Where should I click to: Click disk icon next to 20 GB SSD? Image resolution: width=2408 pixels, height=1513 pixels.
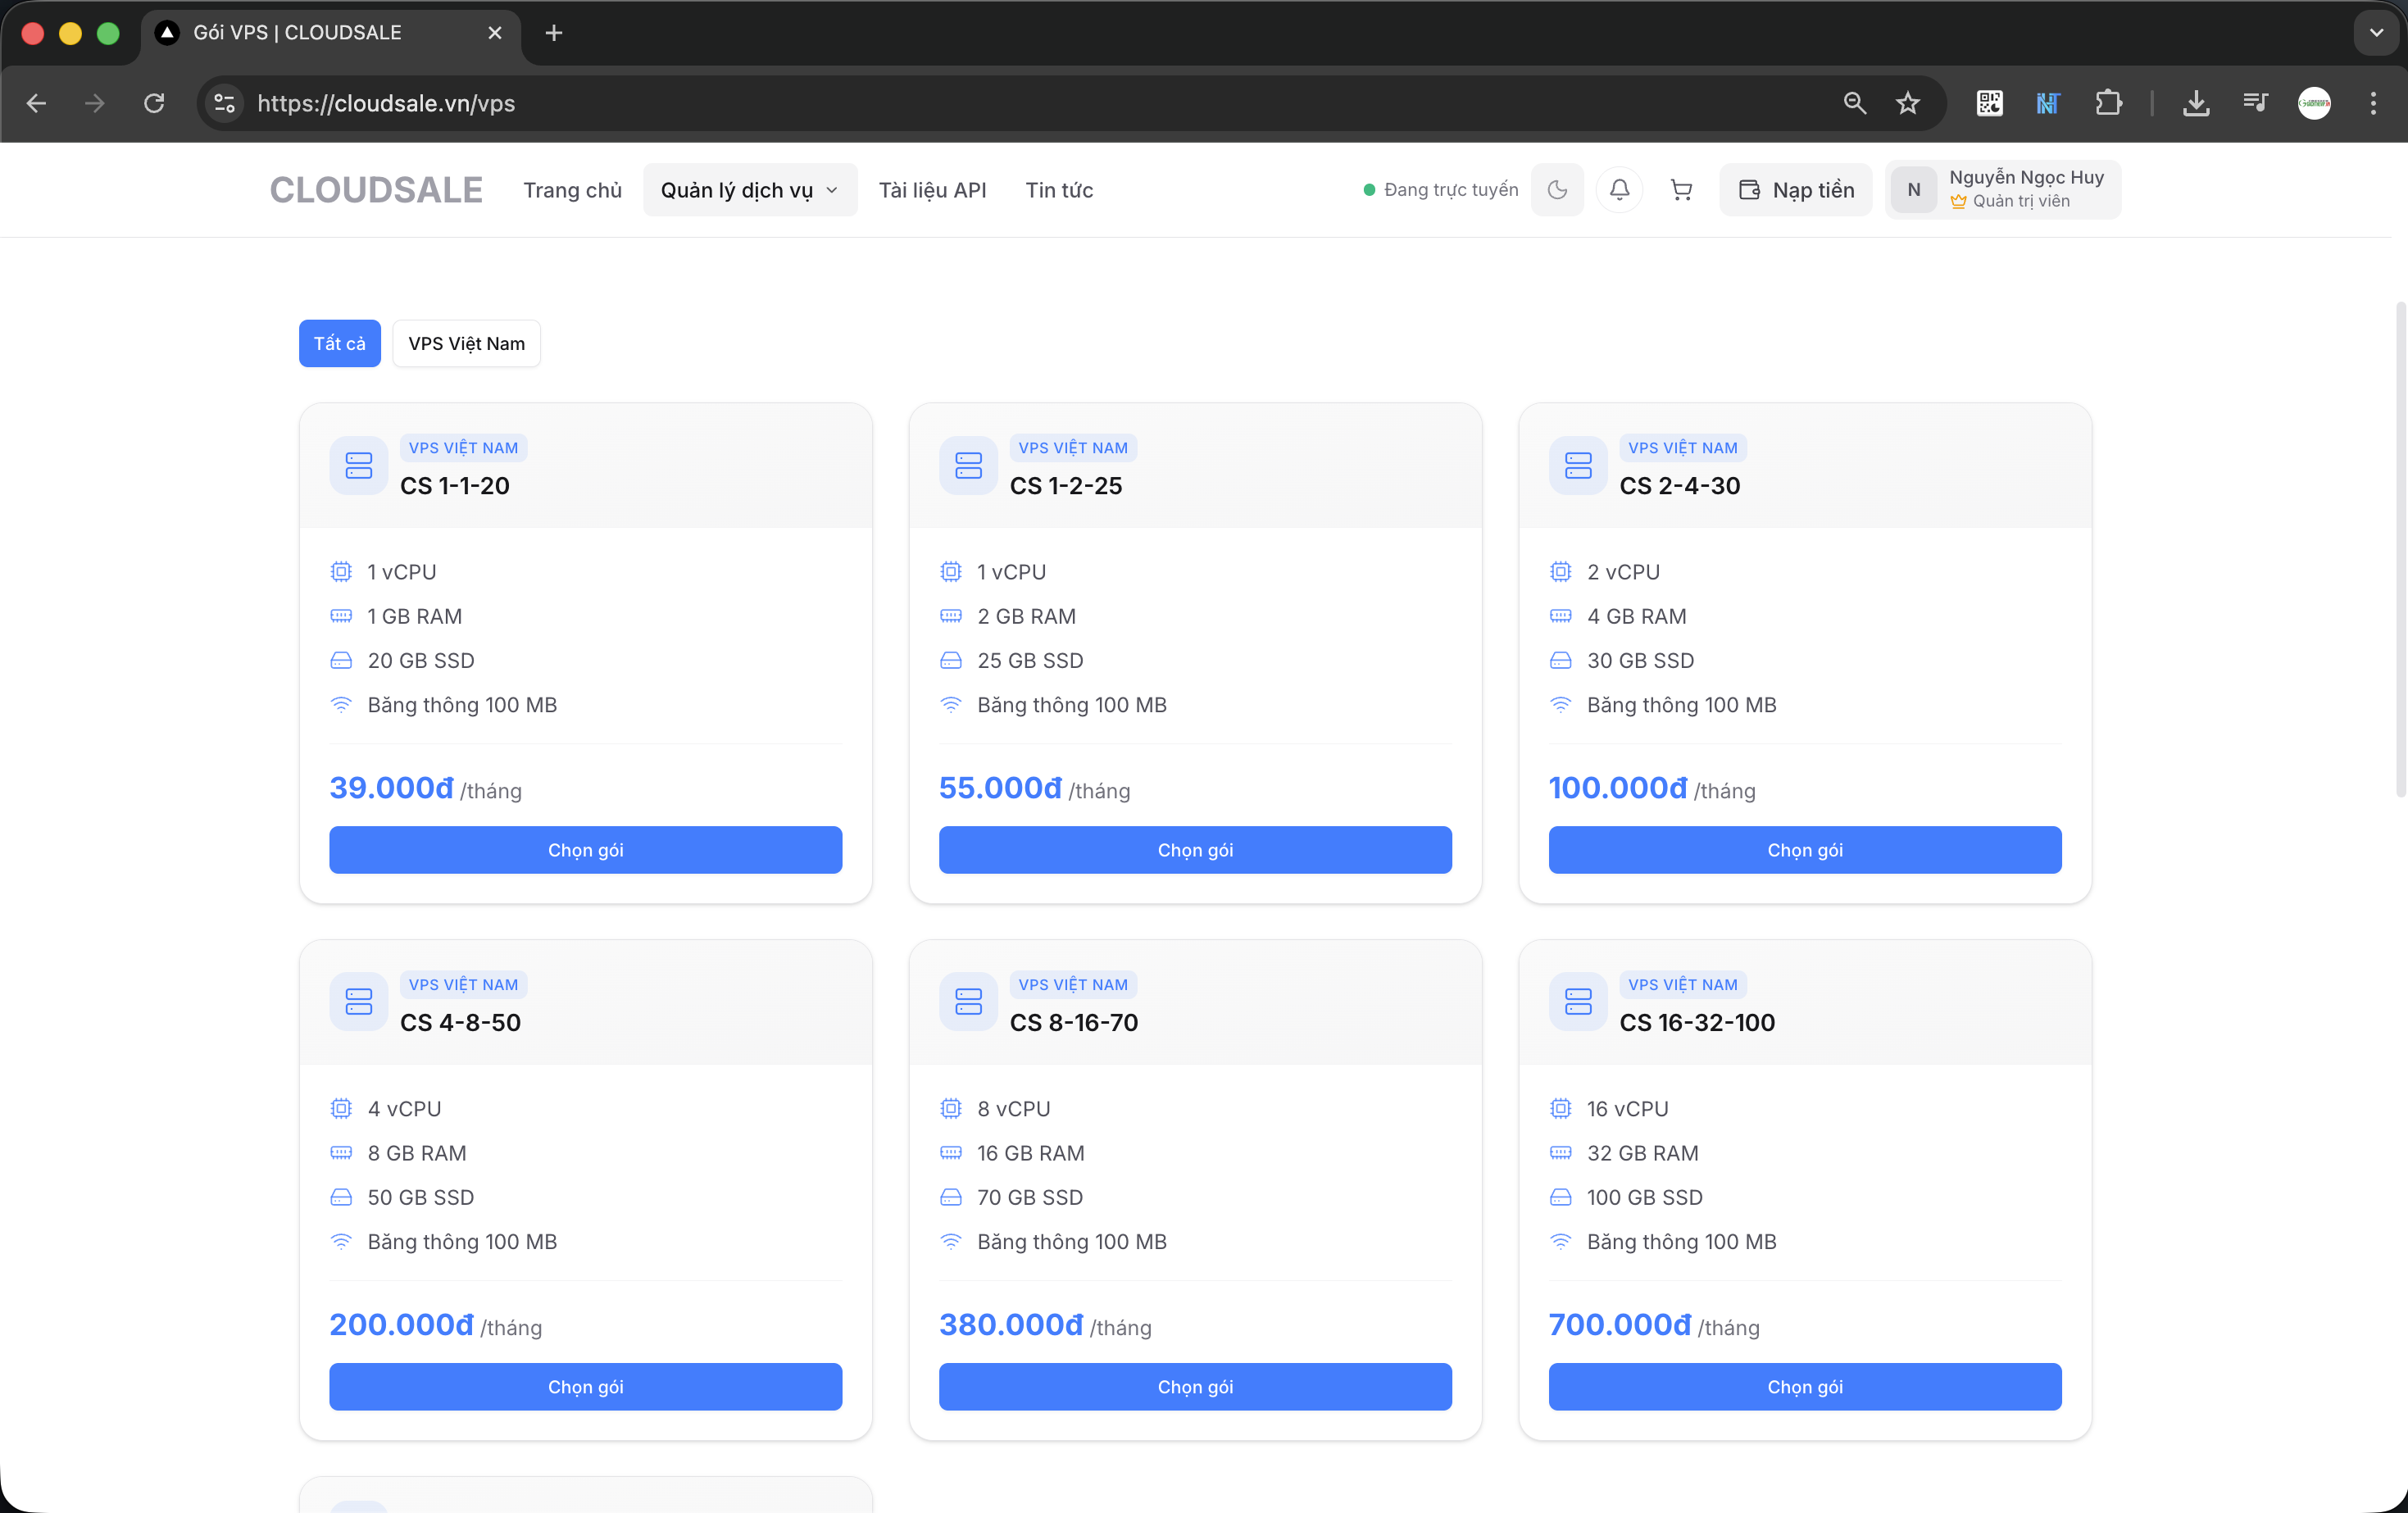[341, 661]
